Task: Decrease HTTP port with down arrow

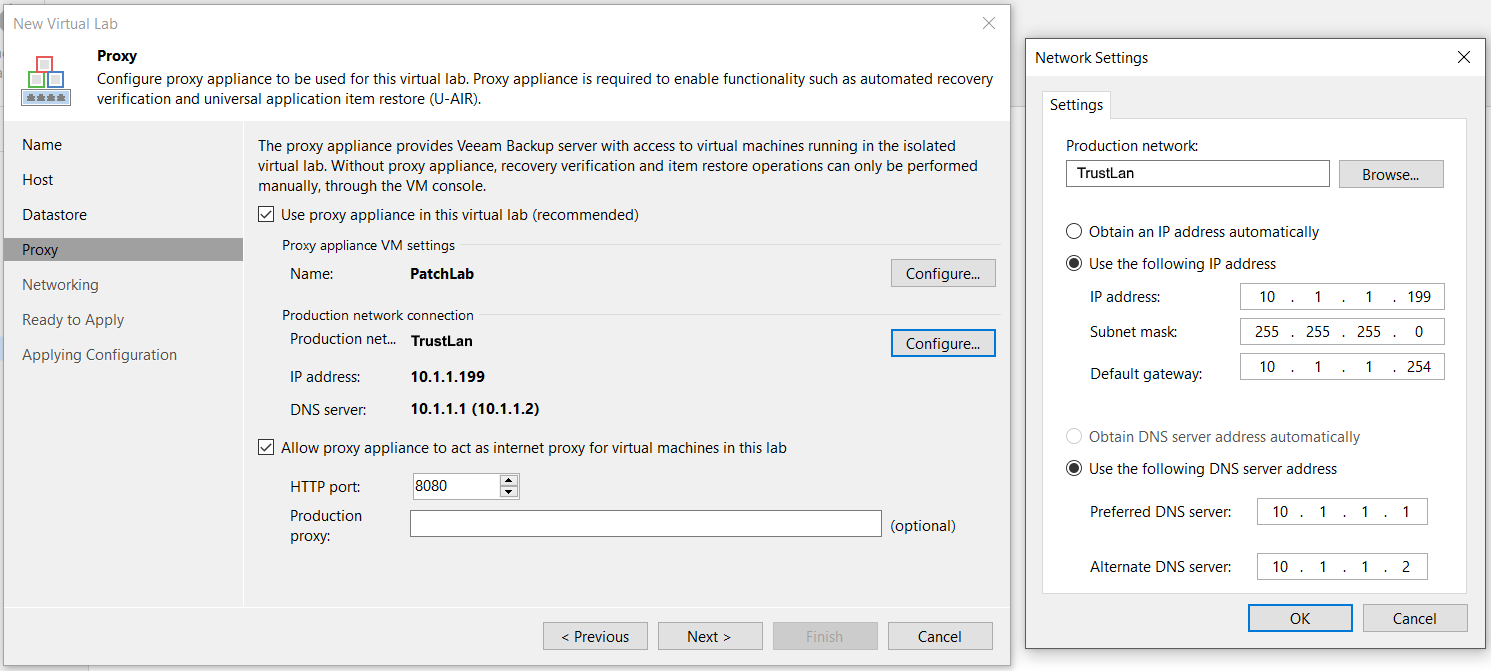Action: pos(509,492)
